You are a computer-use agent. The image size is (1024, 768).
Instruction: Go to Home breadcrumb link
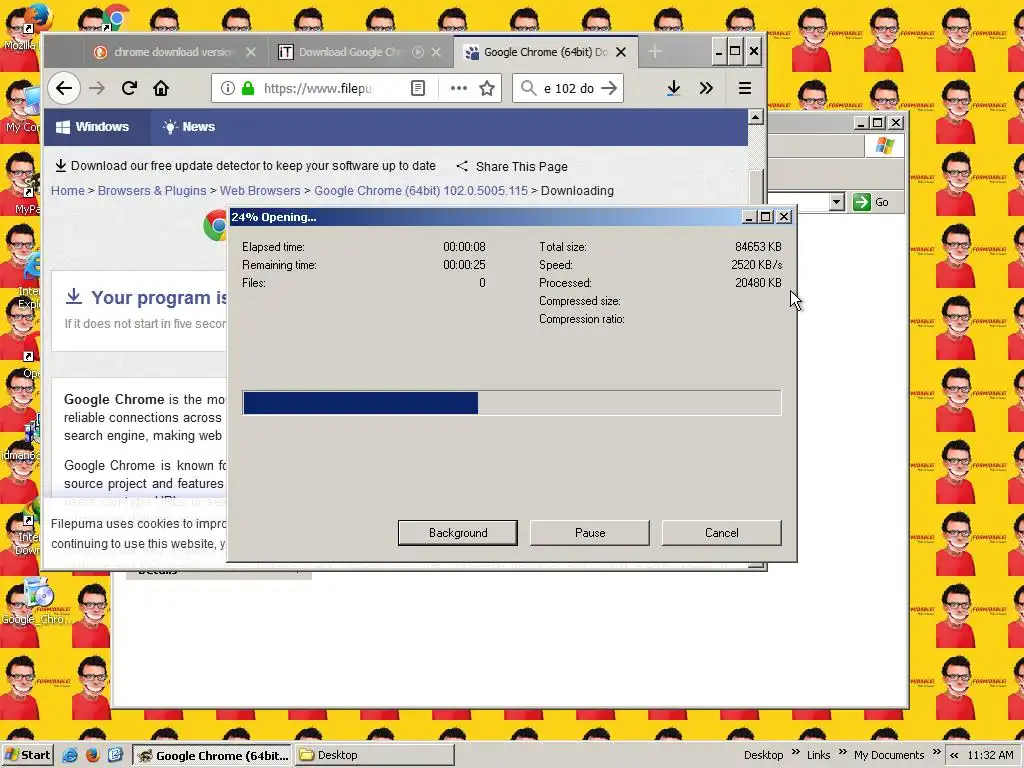tap(68, 191)
